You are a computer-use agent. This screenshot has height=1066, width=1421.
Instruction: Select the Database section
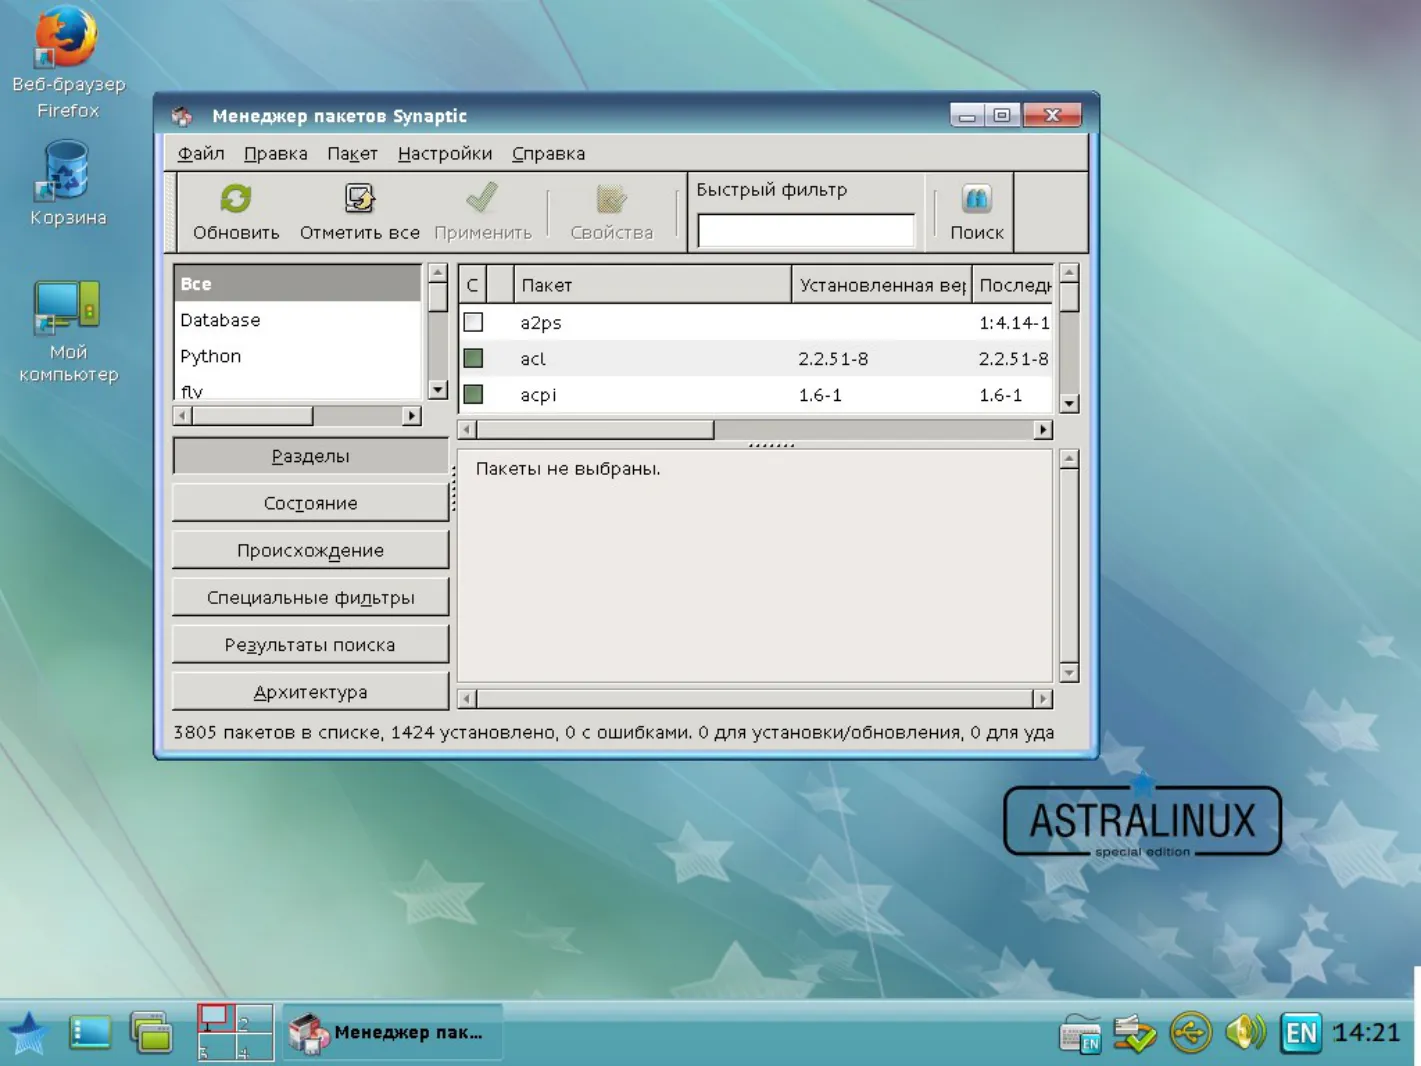(x=298, y=320)
